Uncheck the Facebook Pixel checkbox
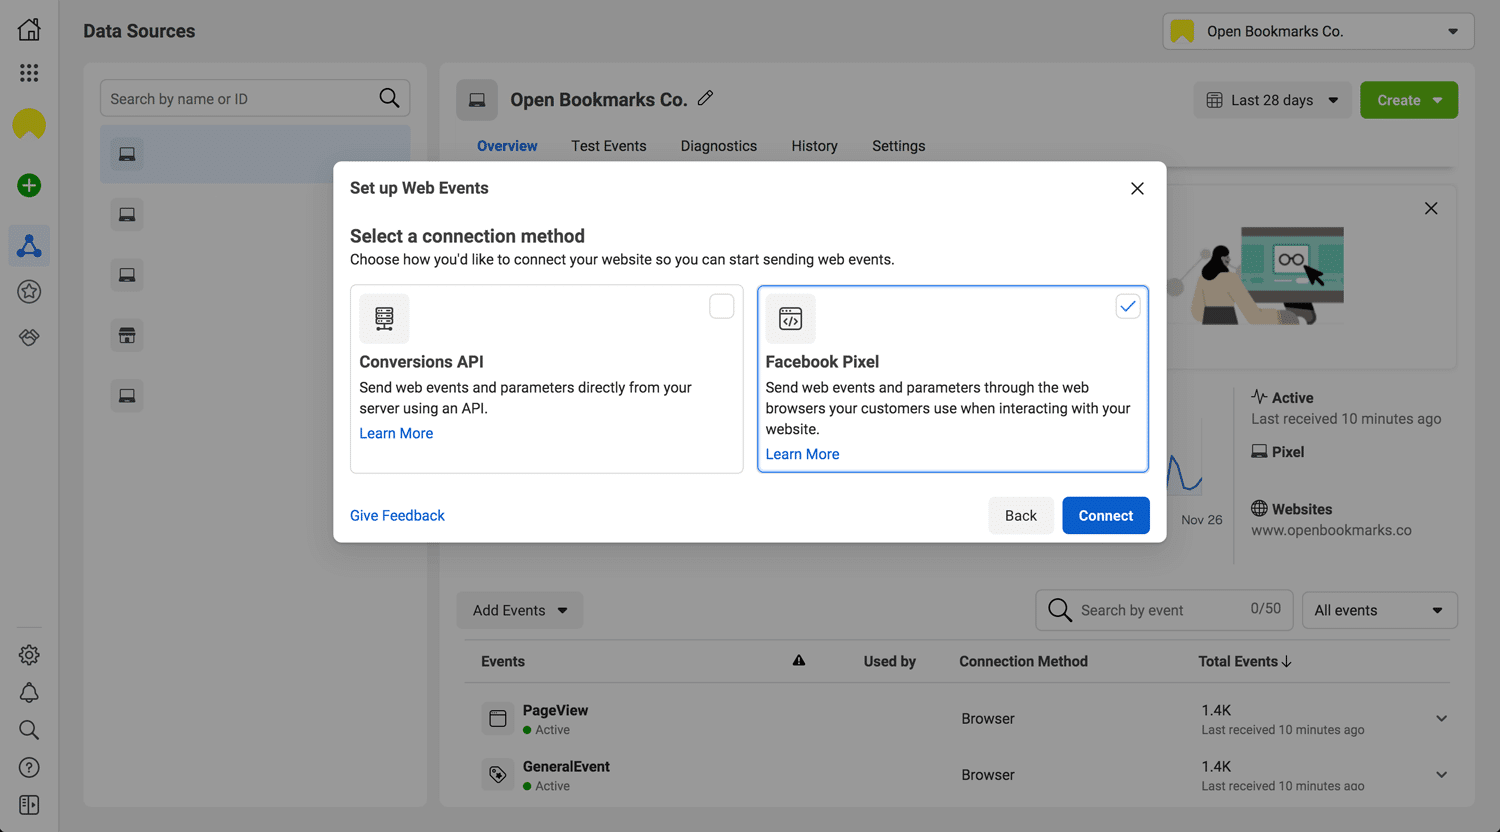This screenshot has height=832, width=1500. point(1127,306)
